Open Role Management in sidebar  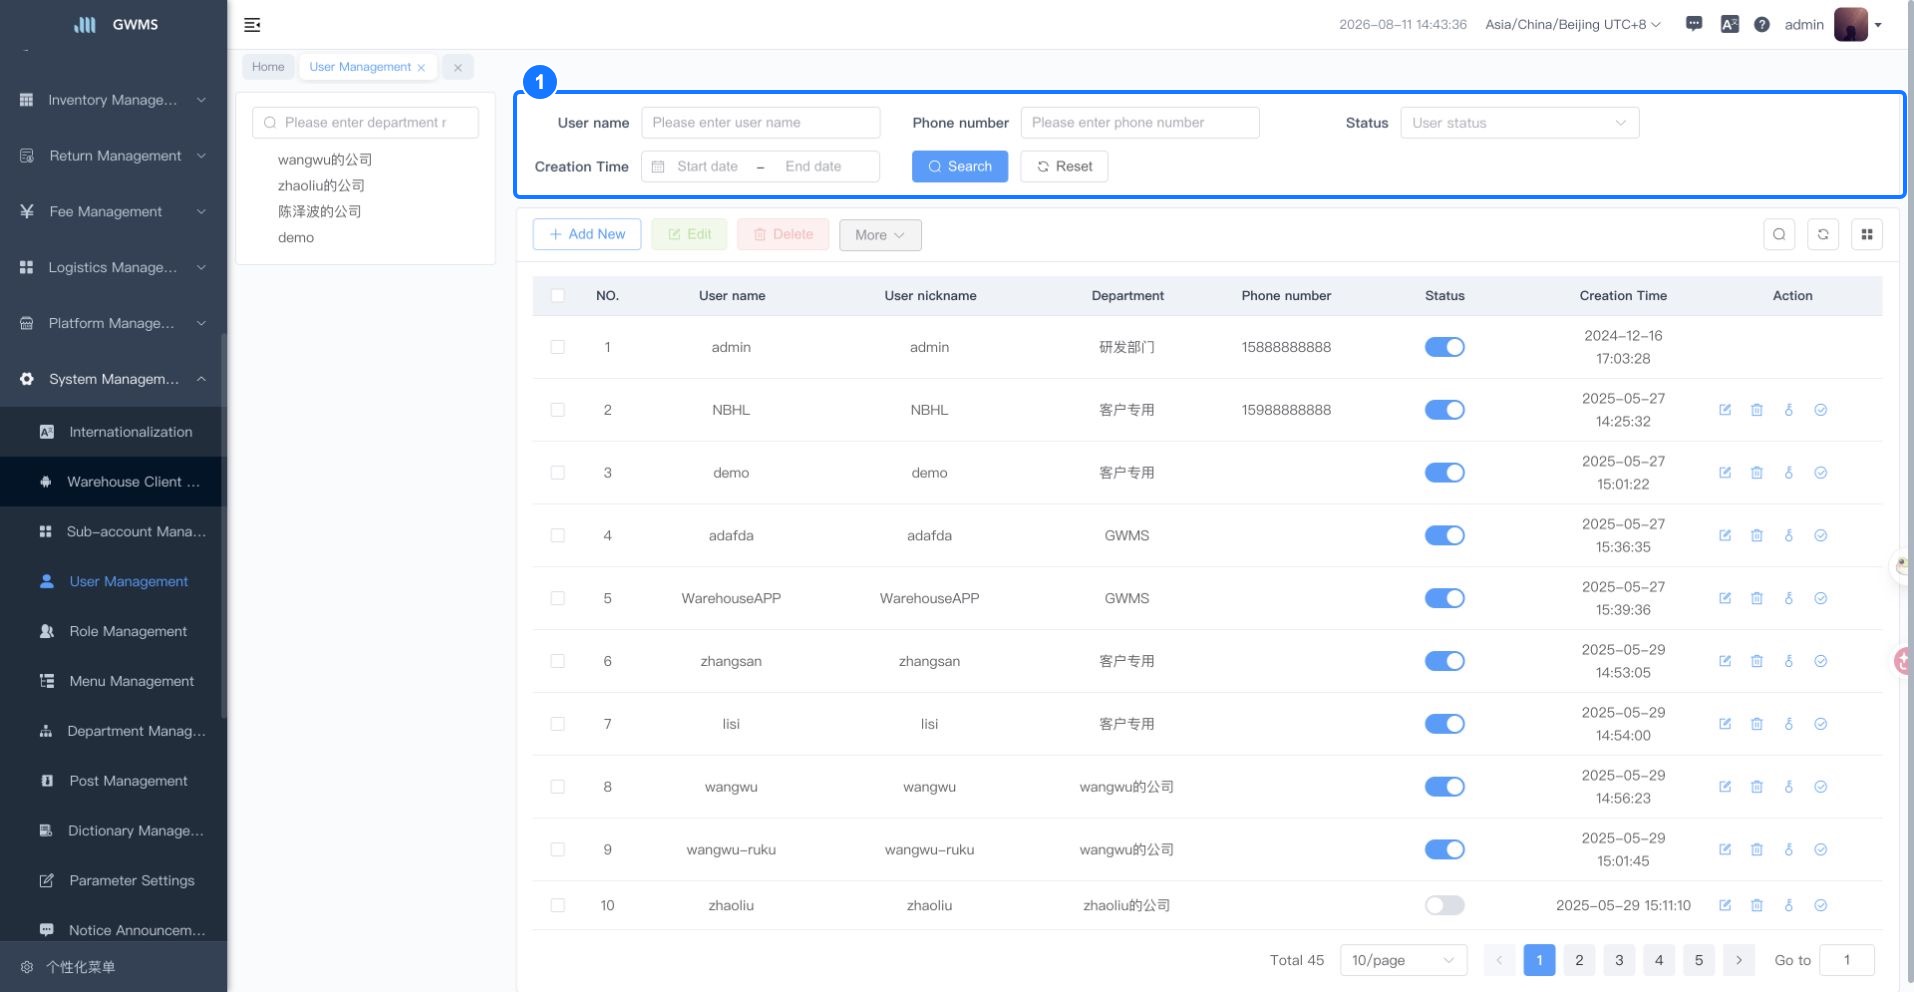pyautogui.click(x=113, y=632)
